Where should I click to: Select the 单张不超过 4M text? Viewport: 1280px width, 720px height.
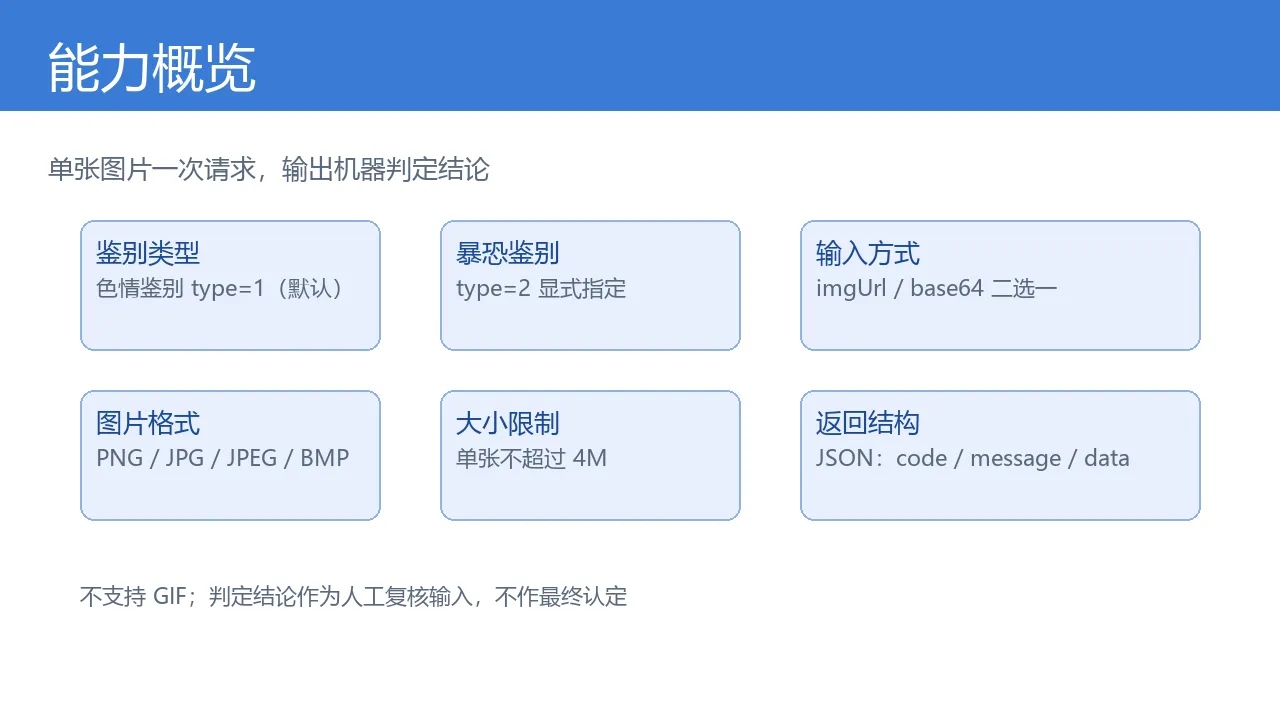pyautogui.click(x=531, y=459)
